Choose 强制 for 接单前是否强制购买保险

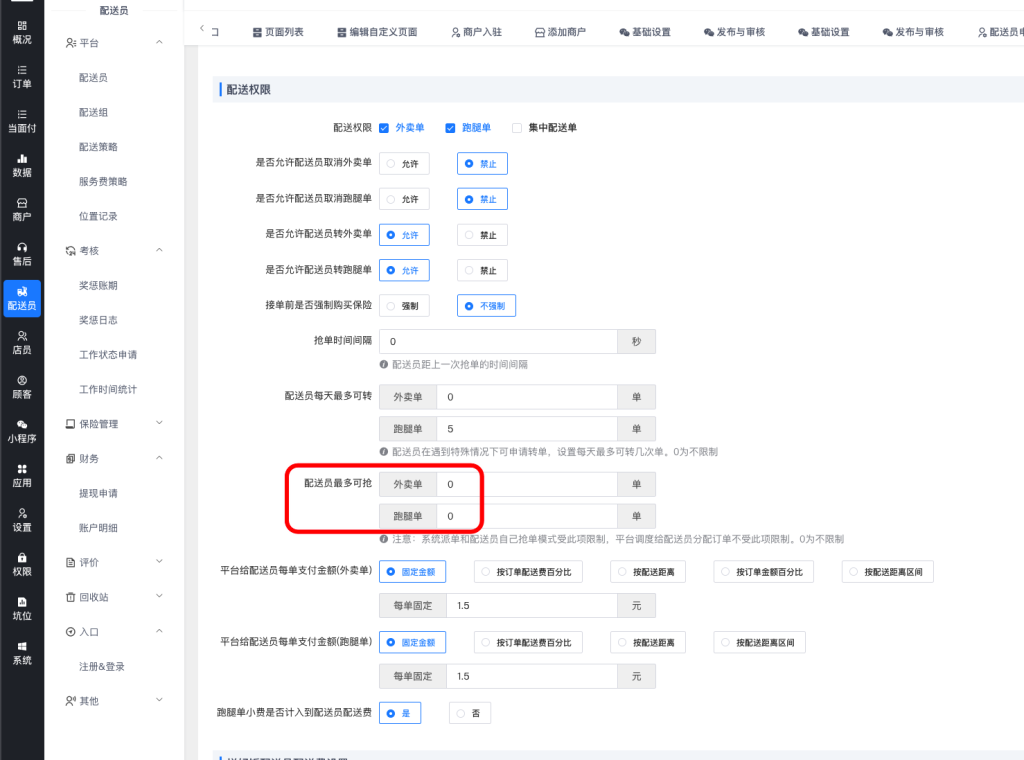tap(404, 305)
